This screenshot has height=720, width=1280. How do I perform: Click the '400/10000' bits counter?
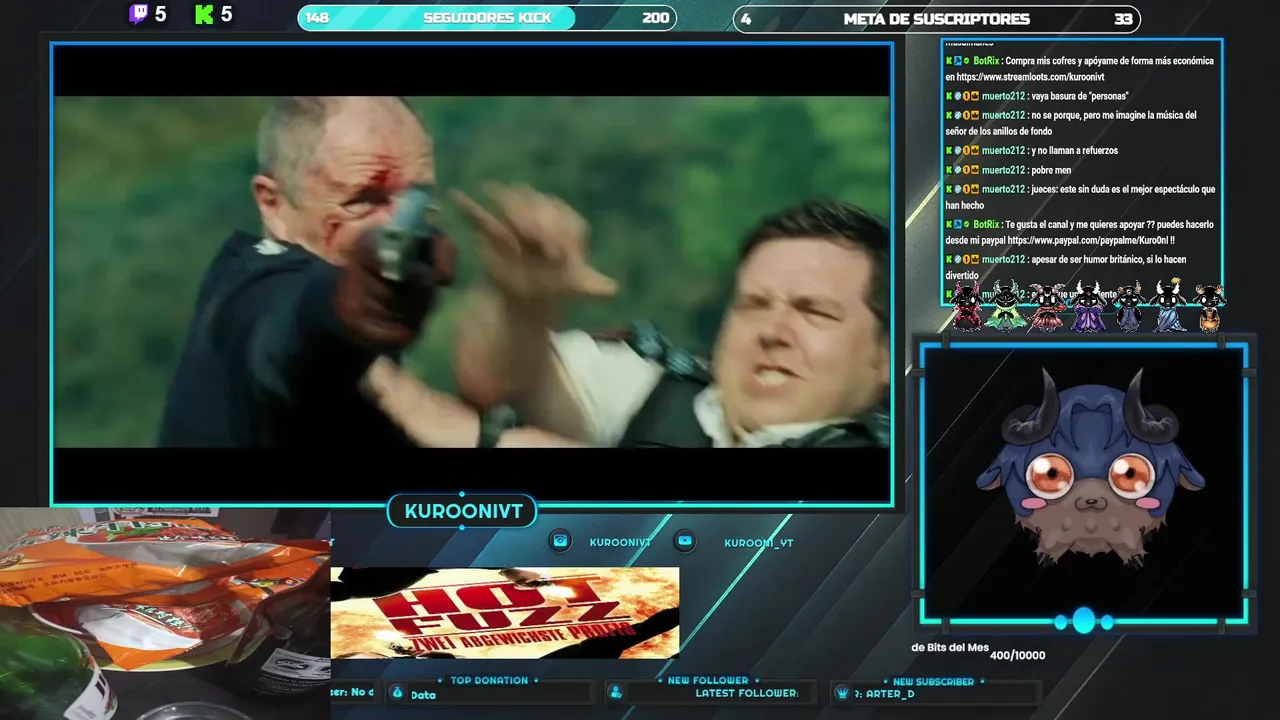(x=1018, y=656)
